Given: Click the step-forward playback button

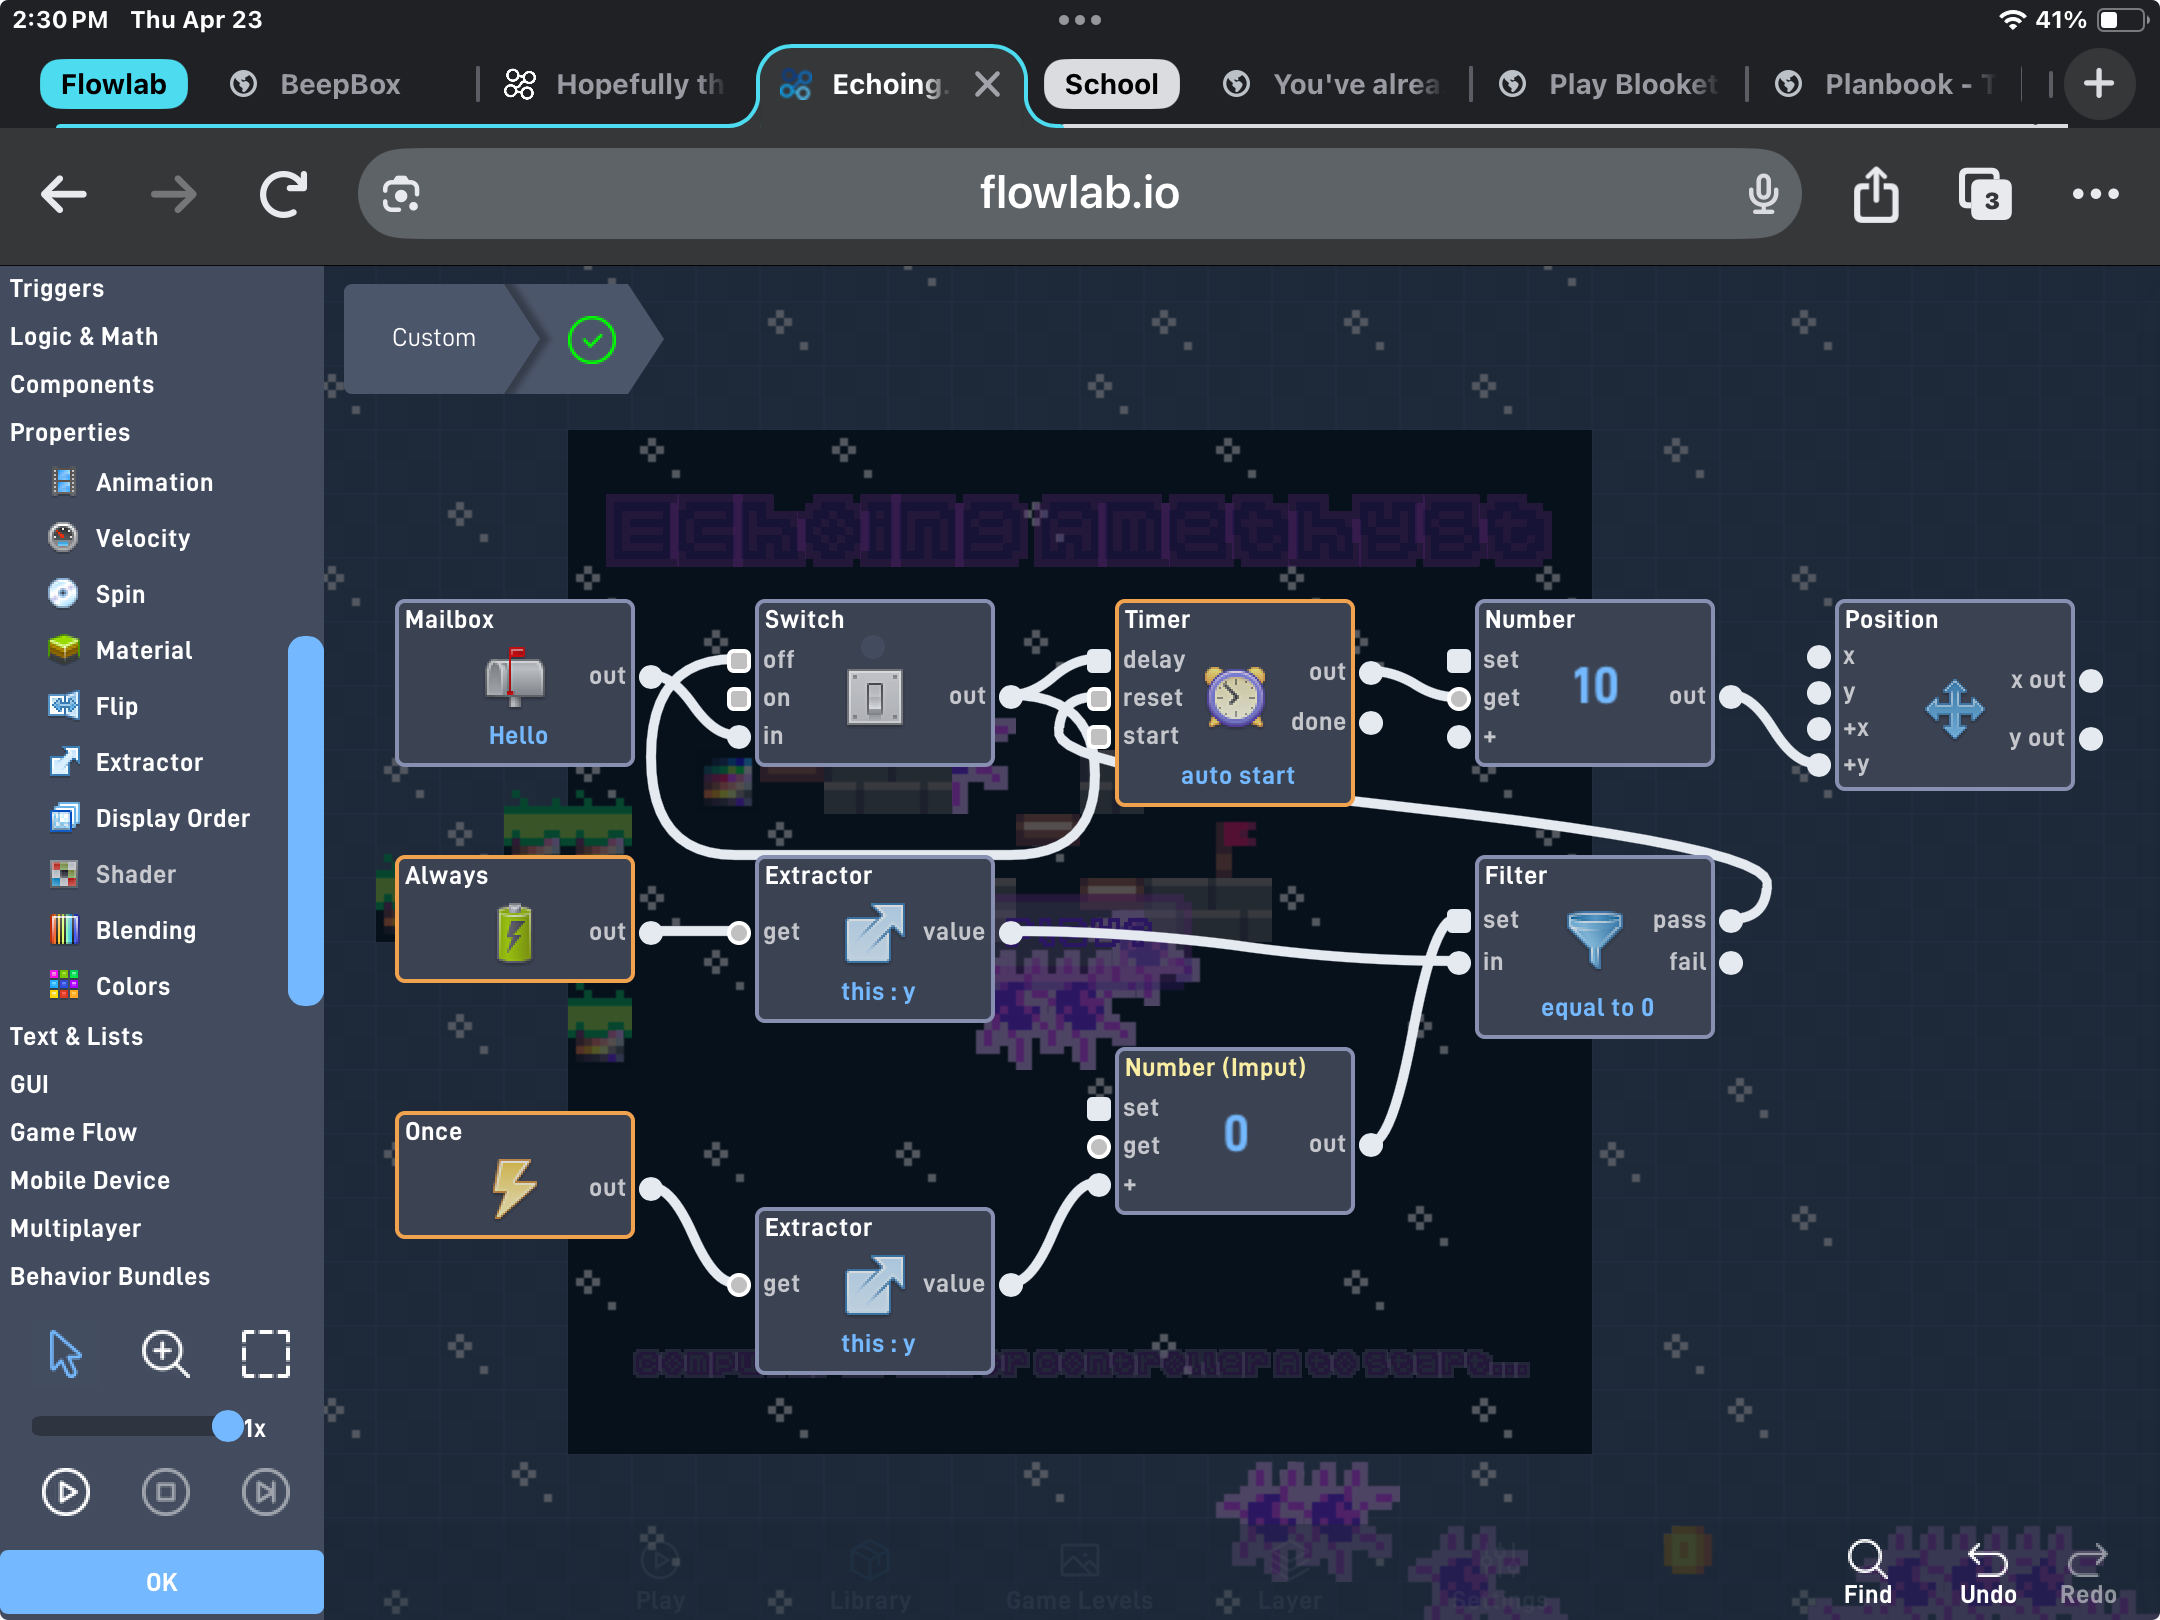Looking at the screenshot, I should point(266,1492).
